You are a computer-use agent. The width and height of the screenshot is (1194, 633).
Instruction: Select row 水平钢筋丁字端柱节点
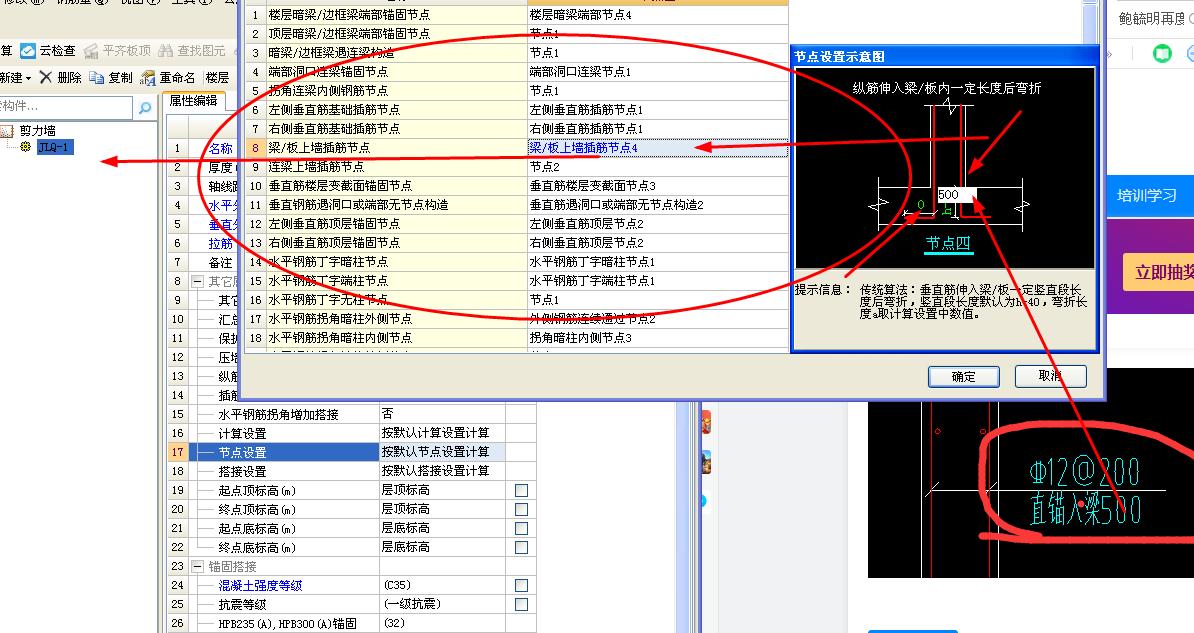click(396, 281)
